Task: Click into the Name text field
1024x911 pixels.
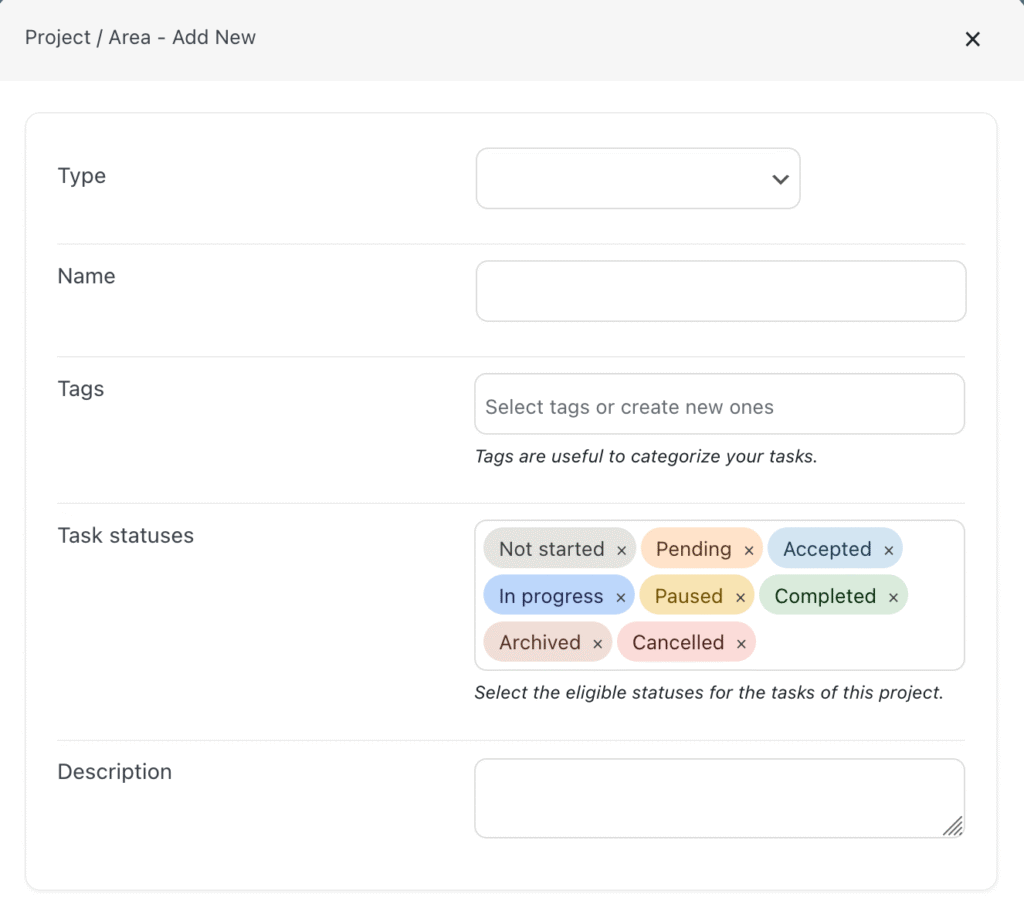Action: [720, 291]
